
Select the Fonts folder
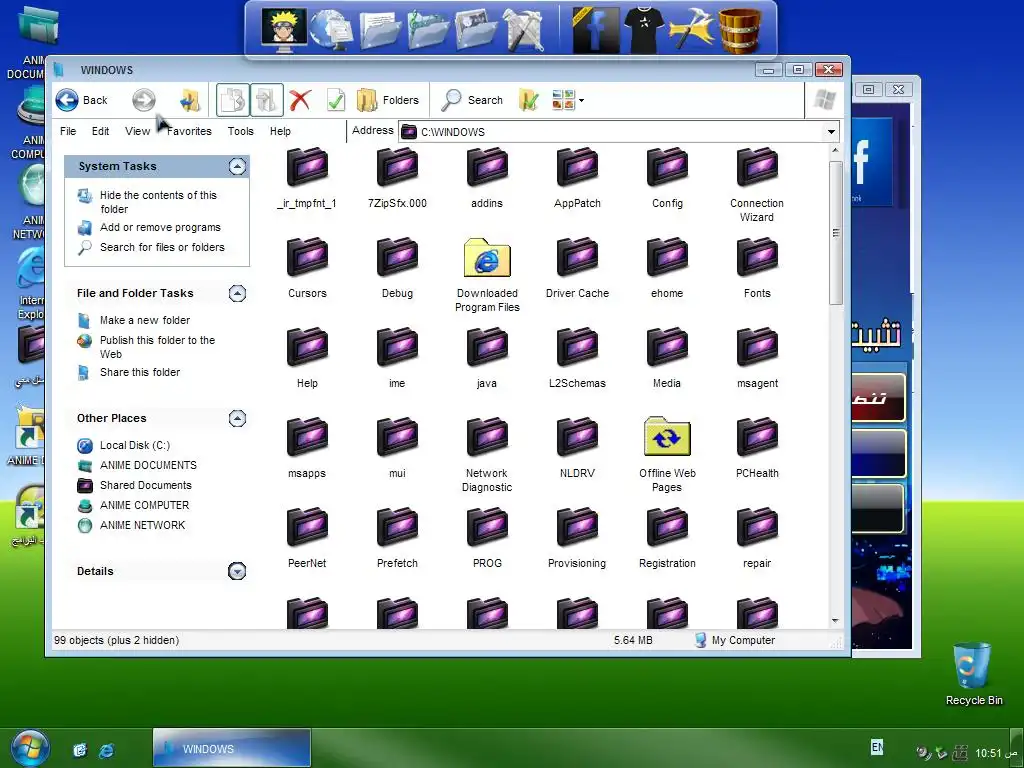[757, 268]
